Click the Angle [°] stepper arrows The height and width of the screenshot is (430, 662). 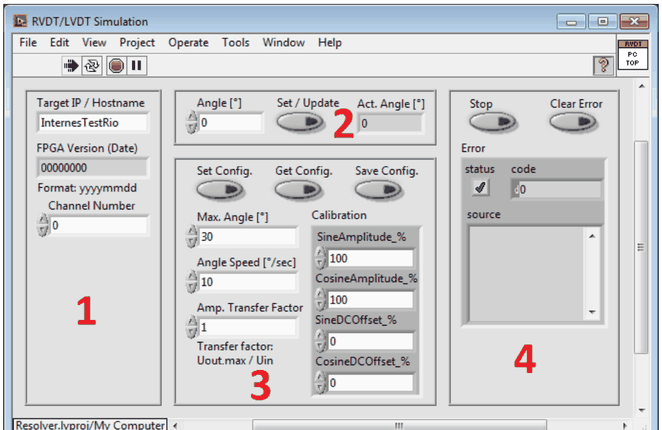pyautogui.click(x=192, y=122)
